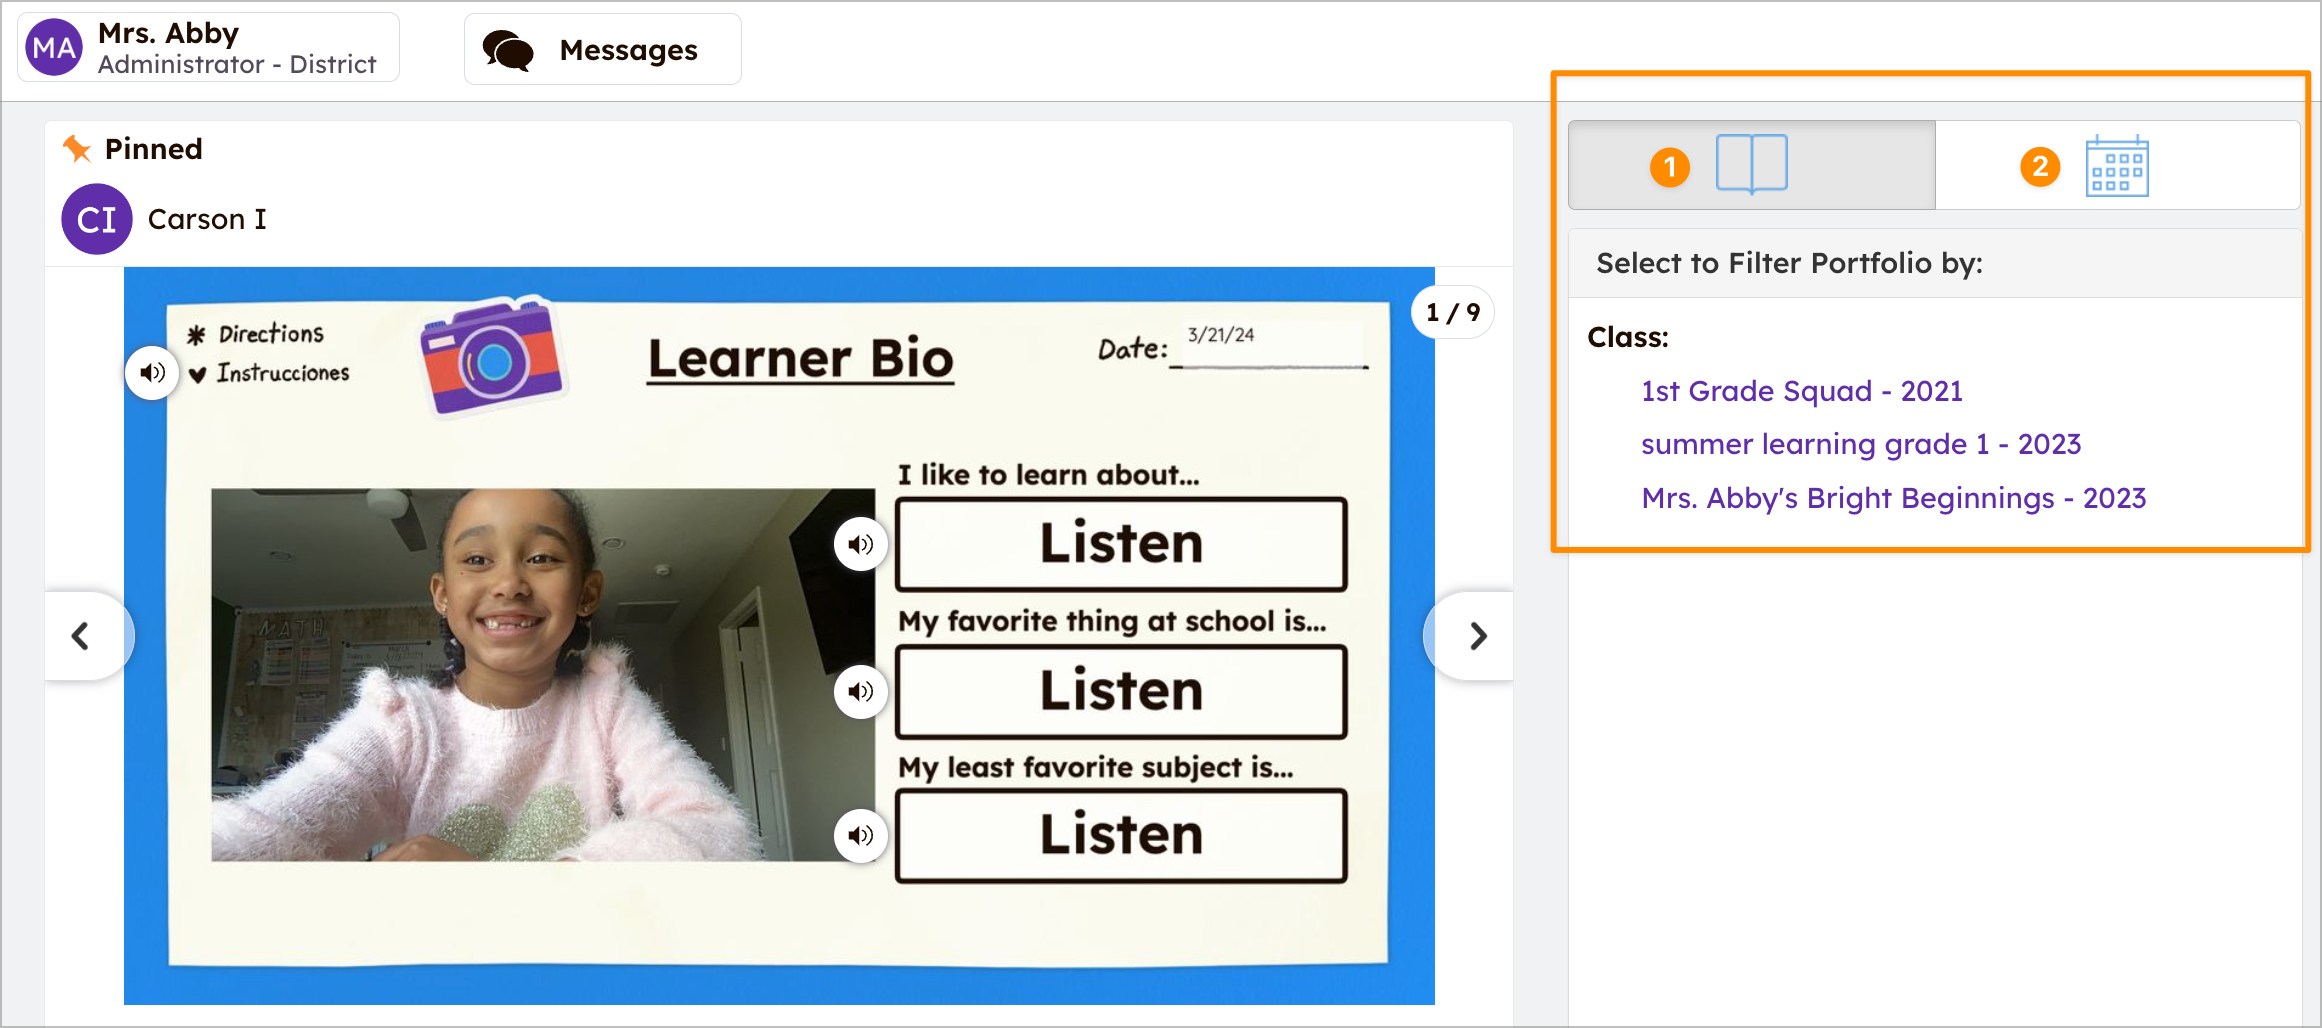The width and height of the screenshot is (2322, 1028).
Task: Switch to the calendar view tab
Action: pyautogui.click(x=2116, y=166)
